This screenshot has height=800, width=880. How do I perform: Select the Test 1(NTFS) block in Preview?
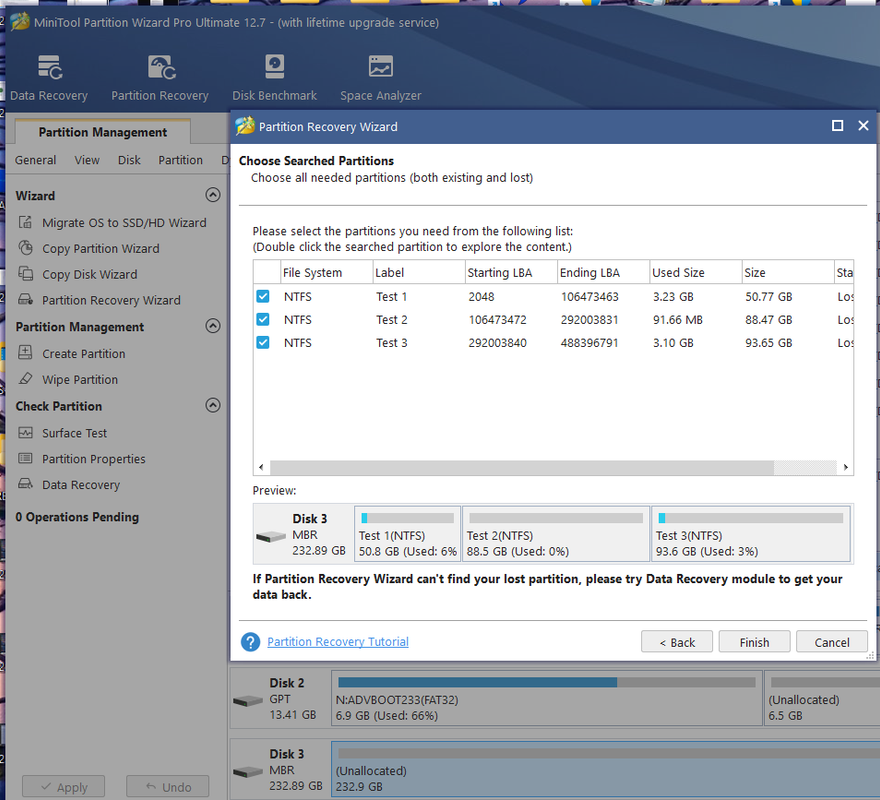click(407, 533)
